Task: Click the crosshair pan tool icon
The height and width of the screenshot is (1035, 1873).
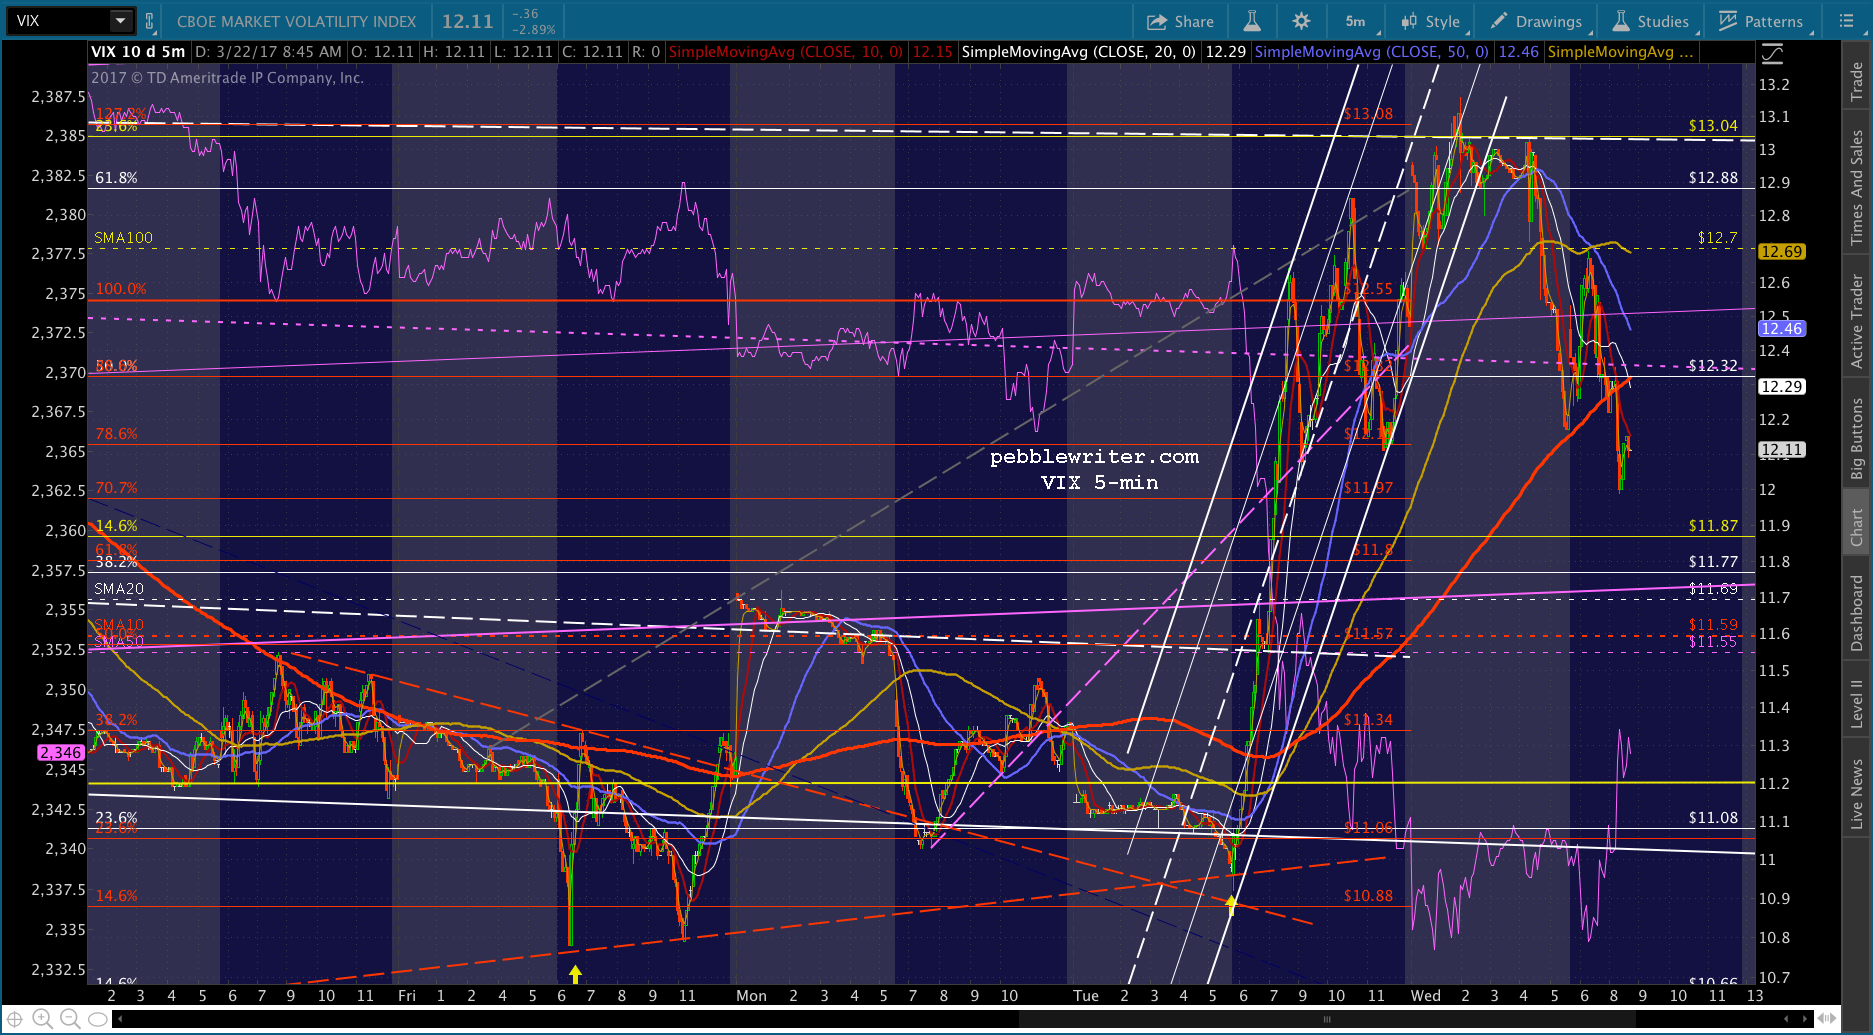Action: [x=15, y=1019]
